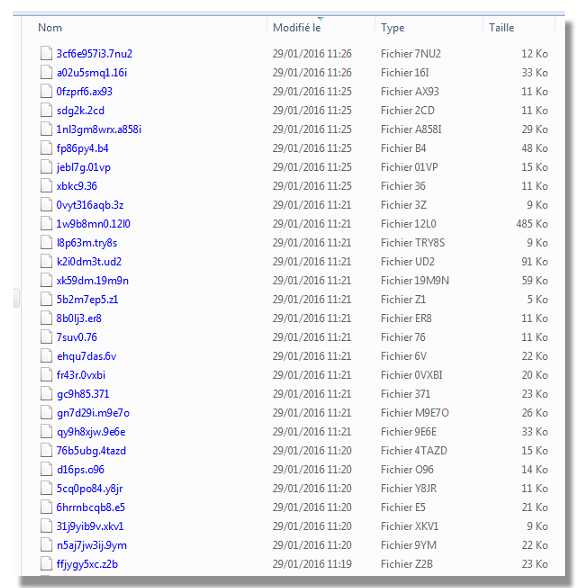This screenshot has height=588, width=581.
Task: Click the file icon next to a02u5smq1.16i
Action: click(x=46, y=72)
